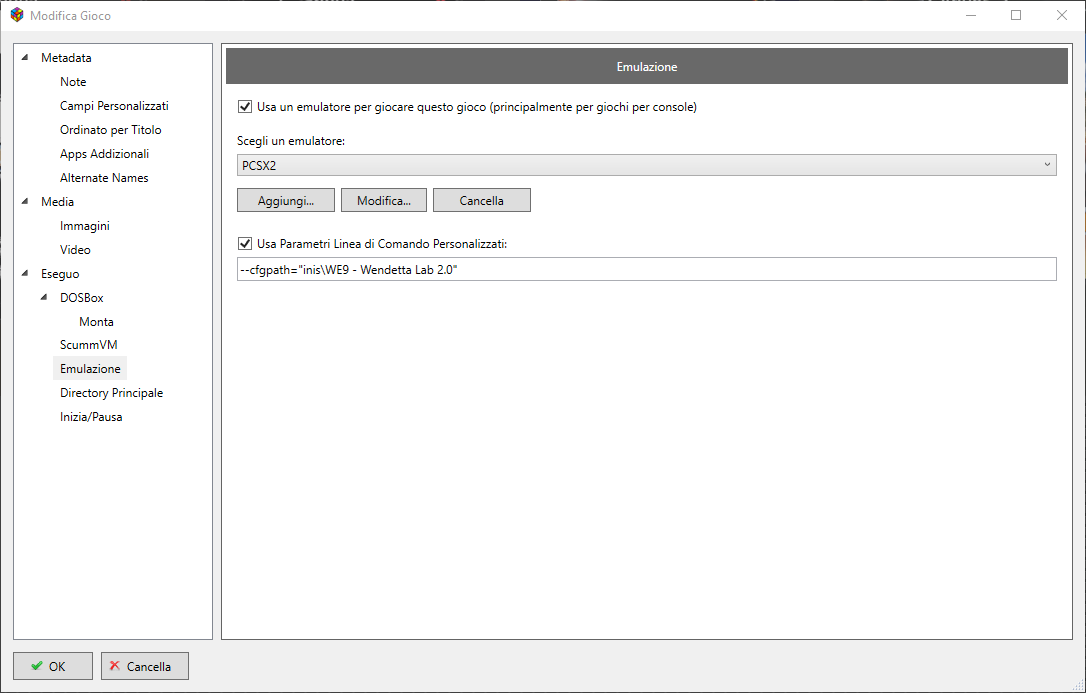Select the Emulazione tree item

[90, 369]
